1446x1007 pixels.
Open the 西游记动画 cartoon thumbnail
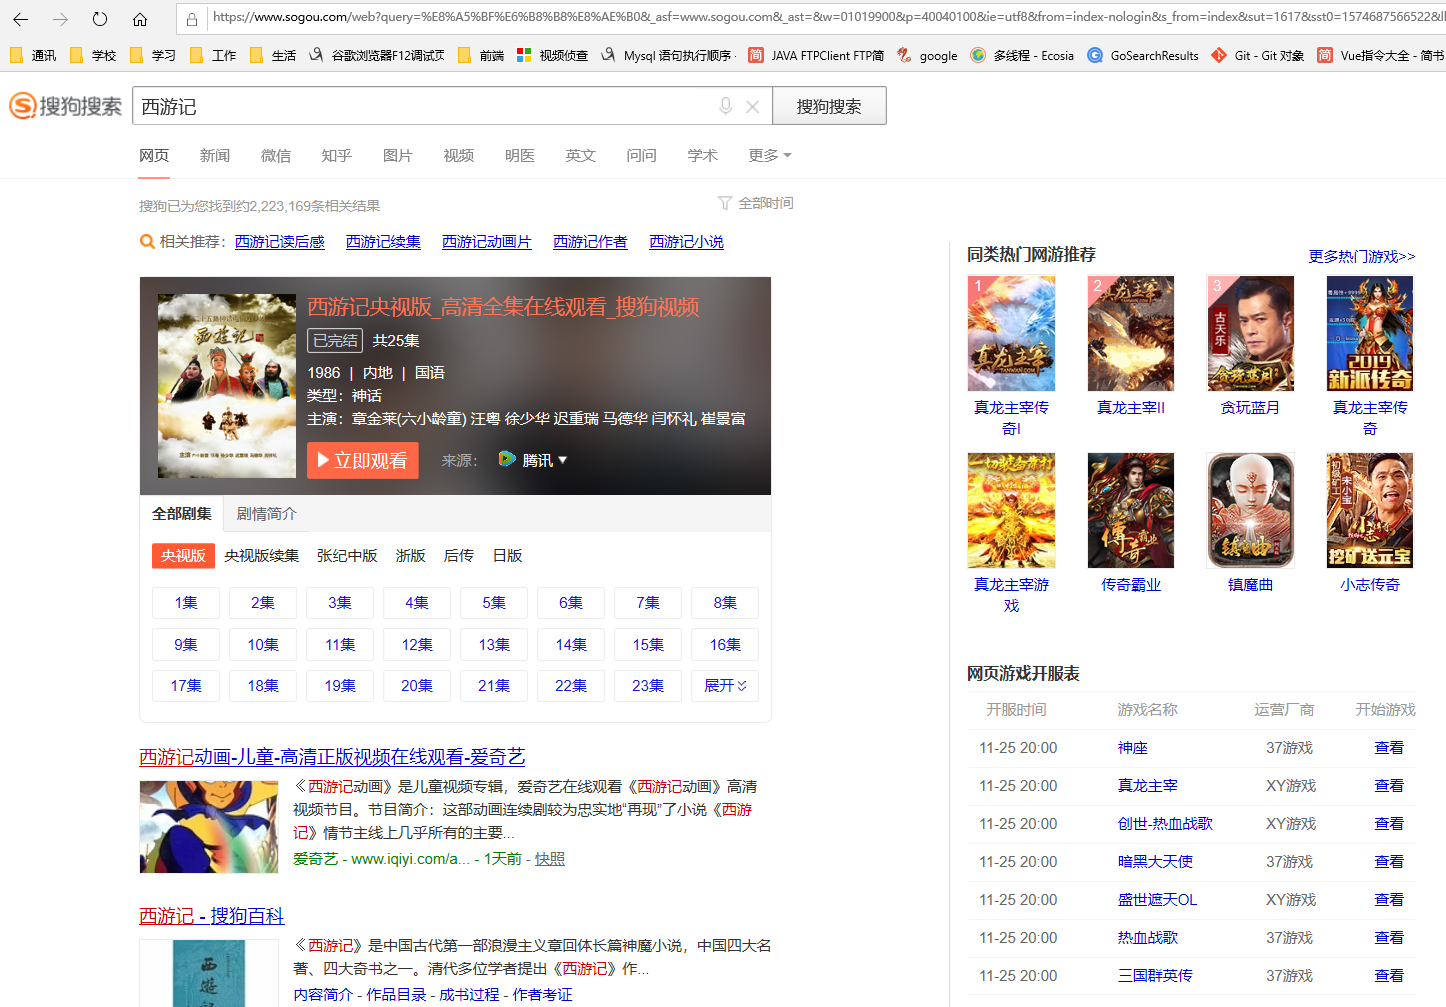(x=209, y=827)
